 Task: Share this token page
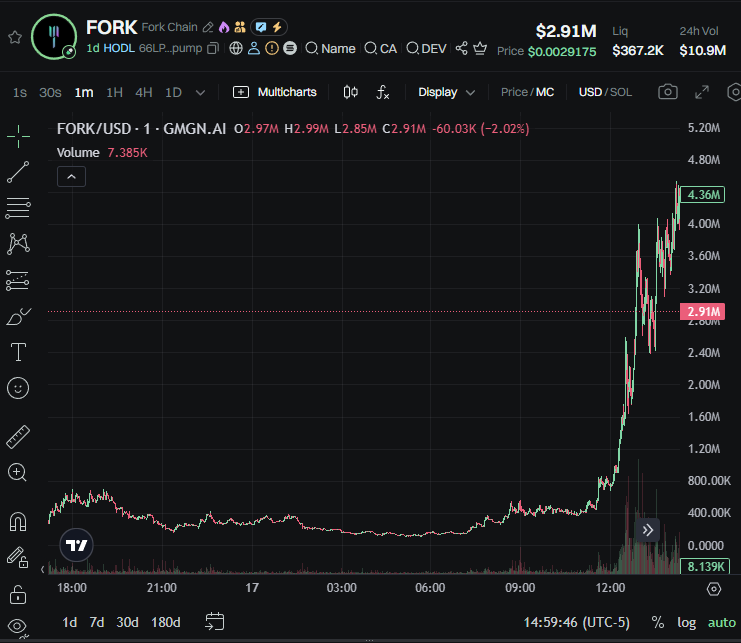click(x=461, y=48)
